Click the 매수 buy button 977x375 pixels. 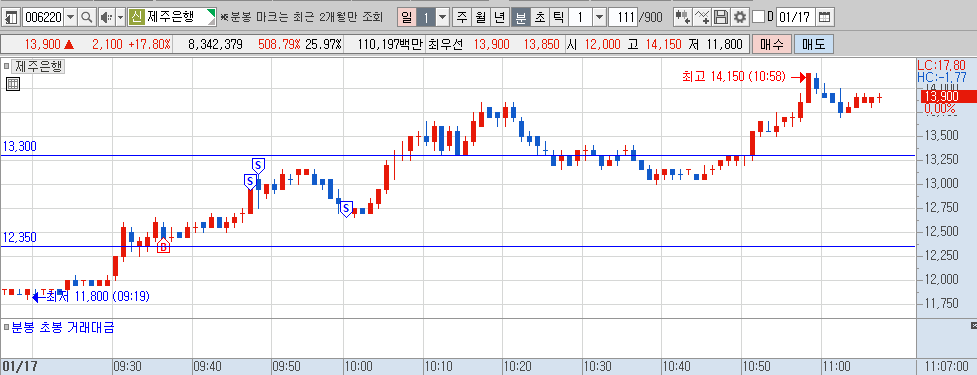pyautogui.click(x=772, y=44)
